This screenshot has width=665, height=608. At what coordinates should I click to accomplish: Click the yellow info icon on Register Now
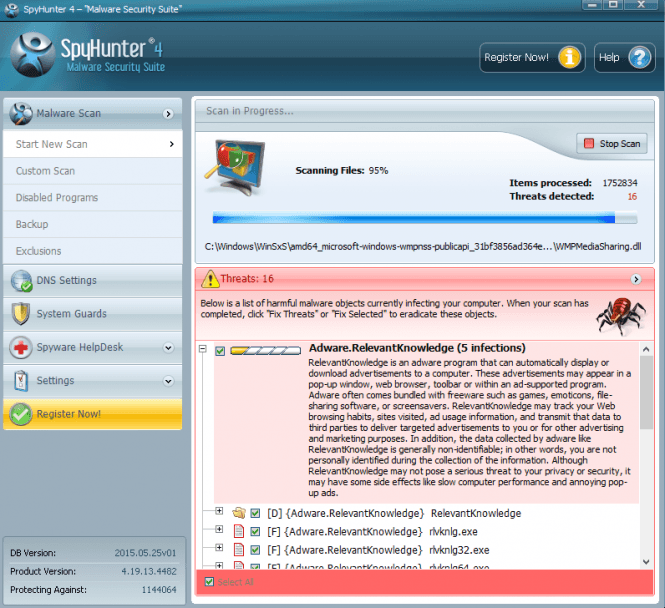coord(569,57)
